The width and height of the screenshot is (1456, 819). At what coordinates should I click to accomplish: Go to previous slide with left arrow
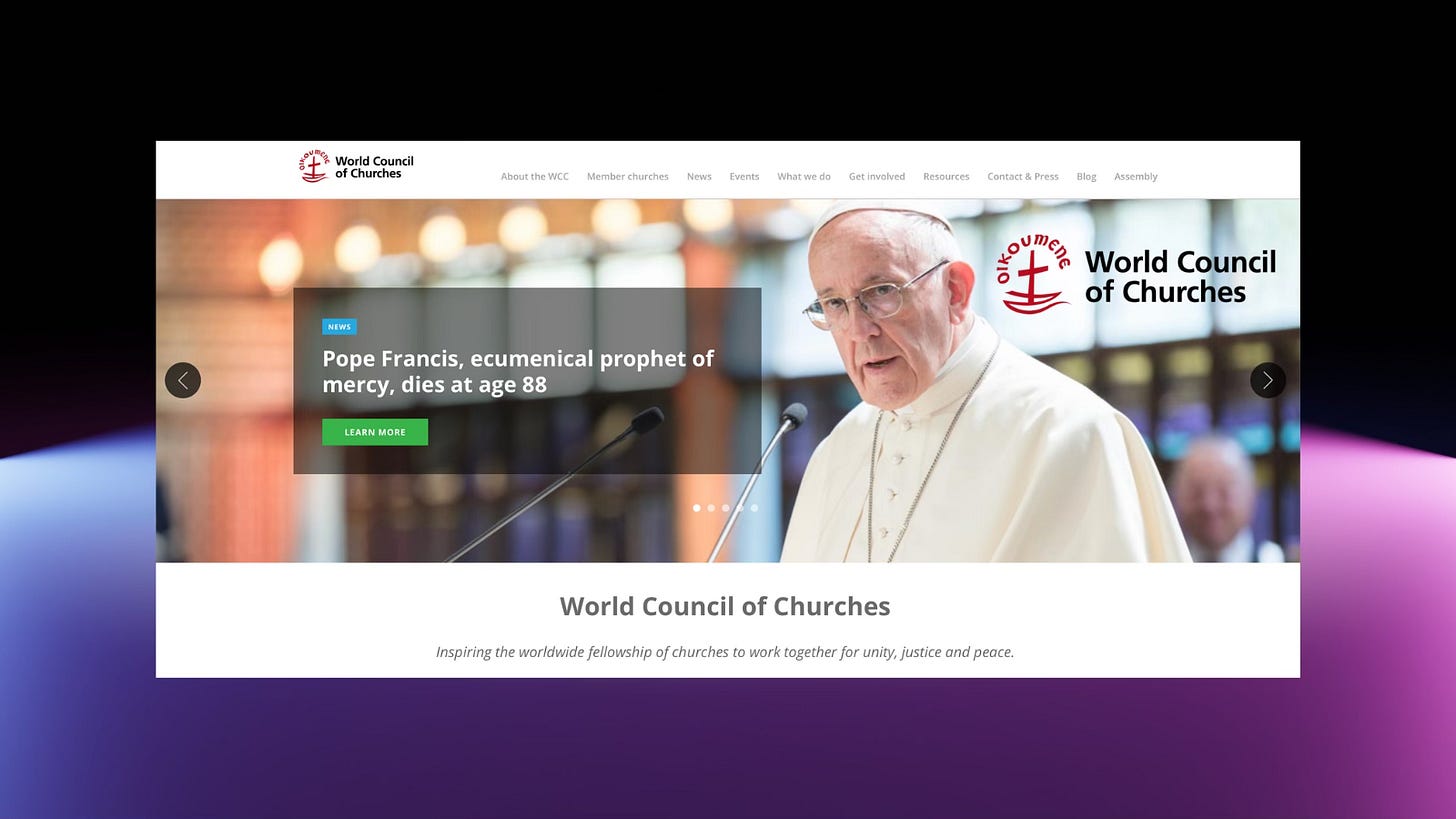point(183,380)
